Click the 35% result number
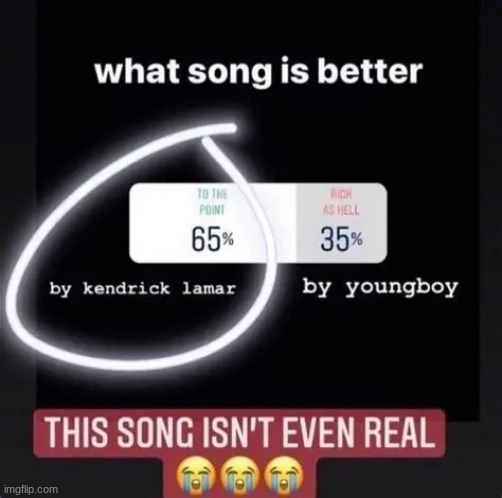Screen dimensions: 502x498 341,239
